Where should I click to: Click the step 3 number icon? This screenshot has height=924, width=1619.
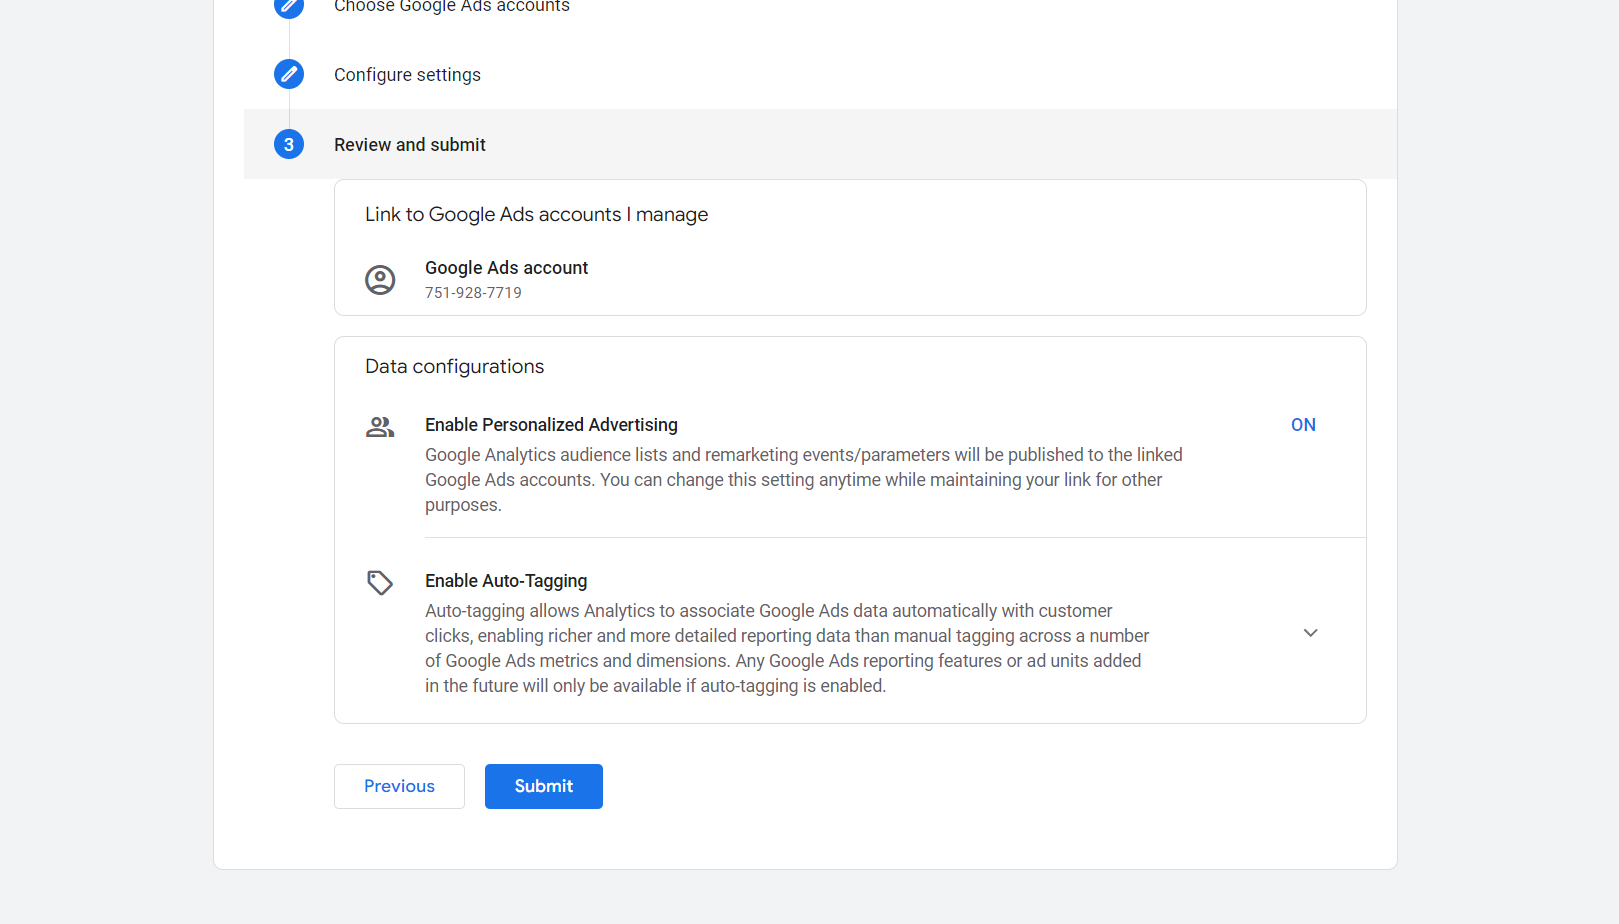point(289,144)
